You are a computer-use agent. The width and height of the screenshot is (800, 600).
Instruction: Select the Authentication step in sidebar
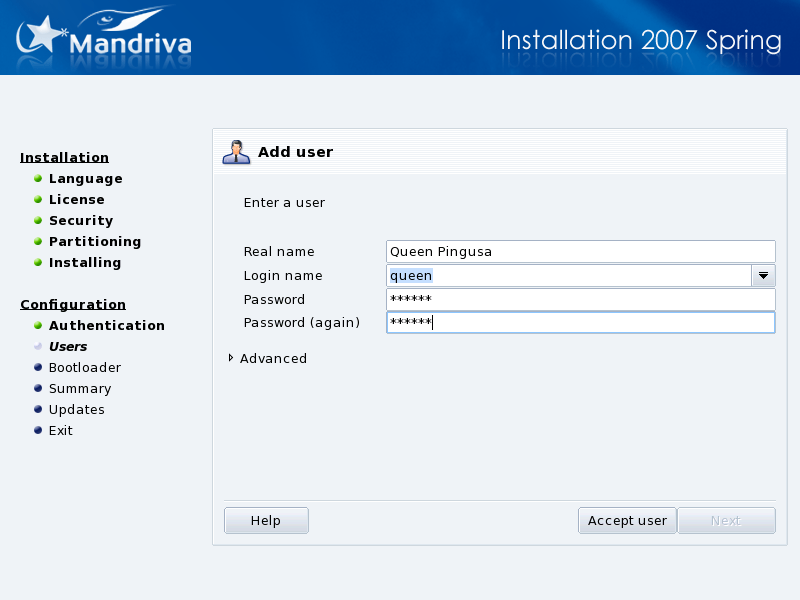[106, 326]
